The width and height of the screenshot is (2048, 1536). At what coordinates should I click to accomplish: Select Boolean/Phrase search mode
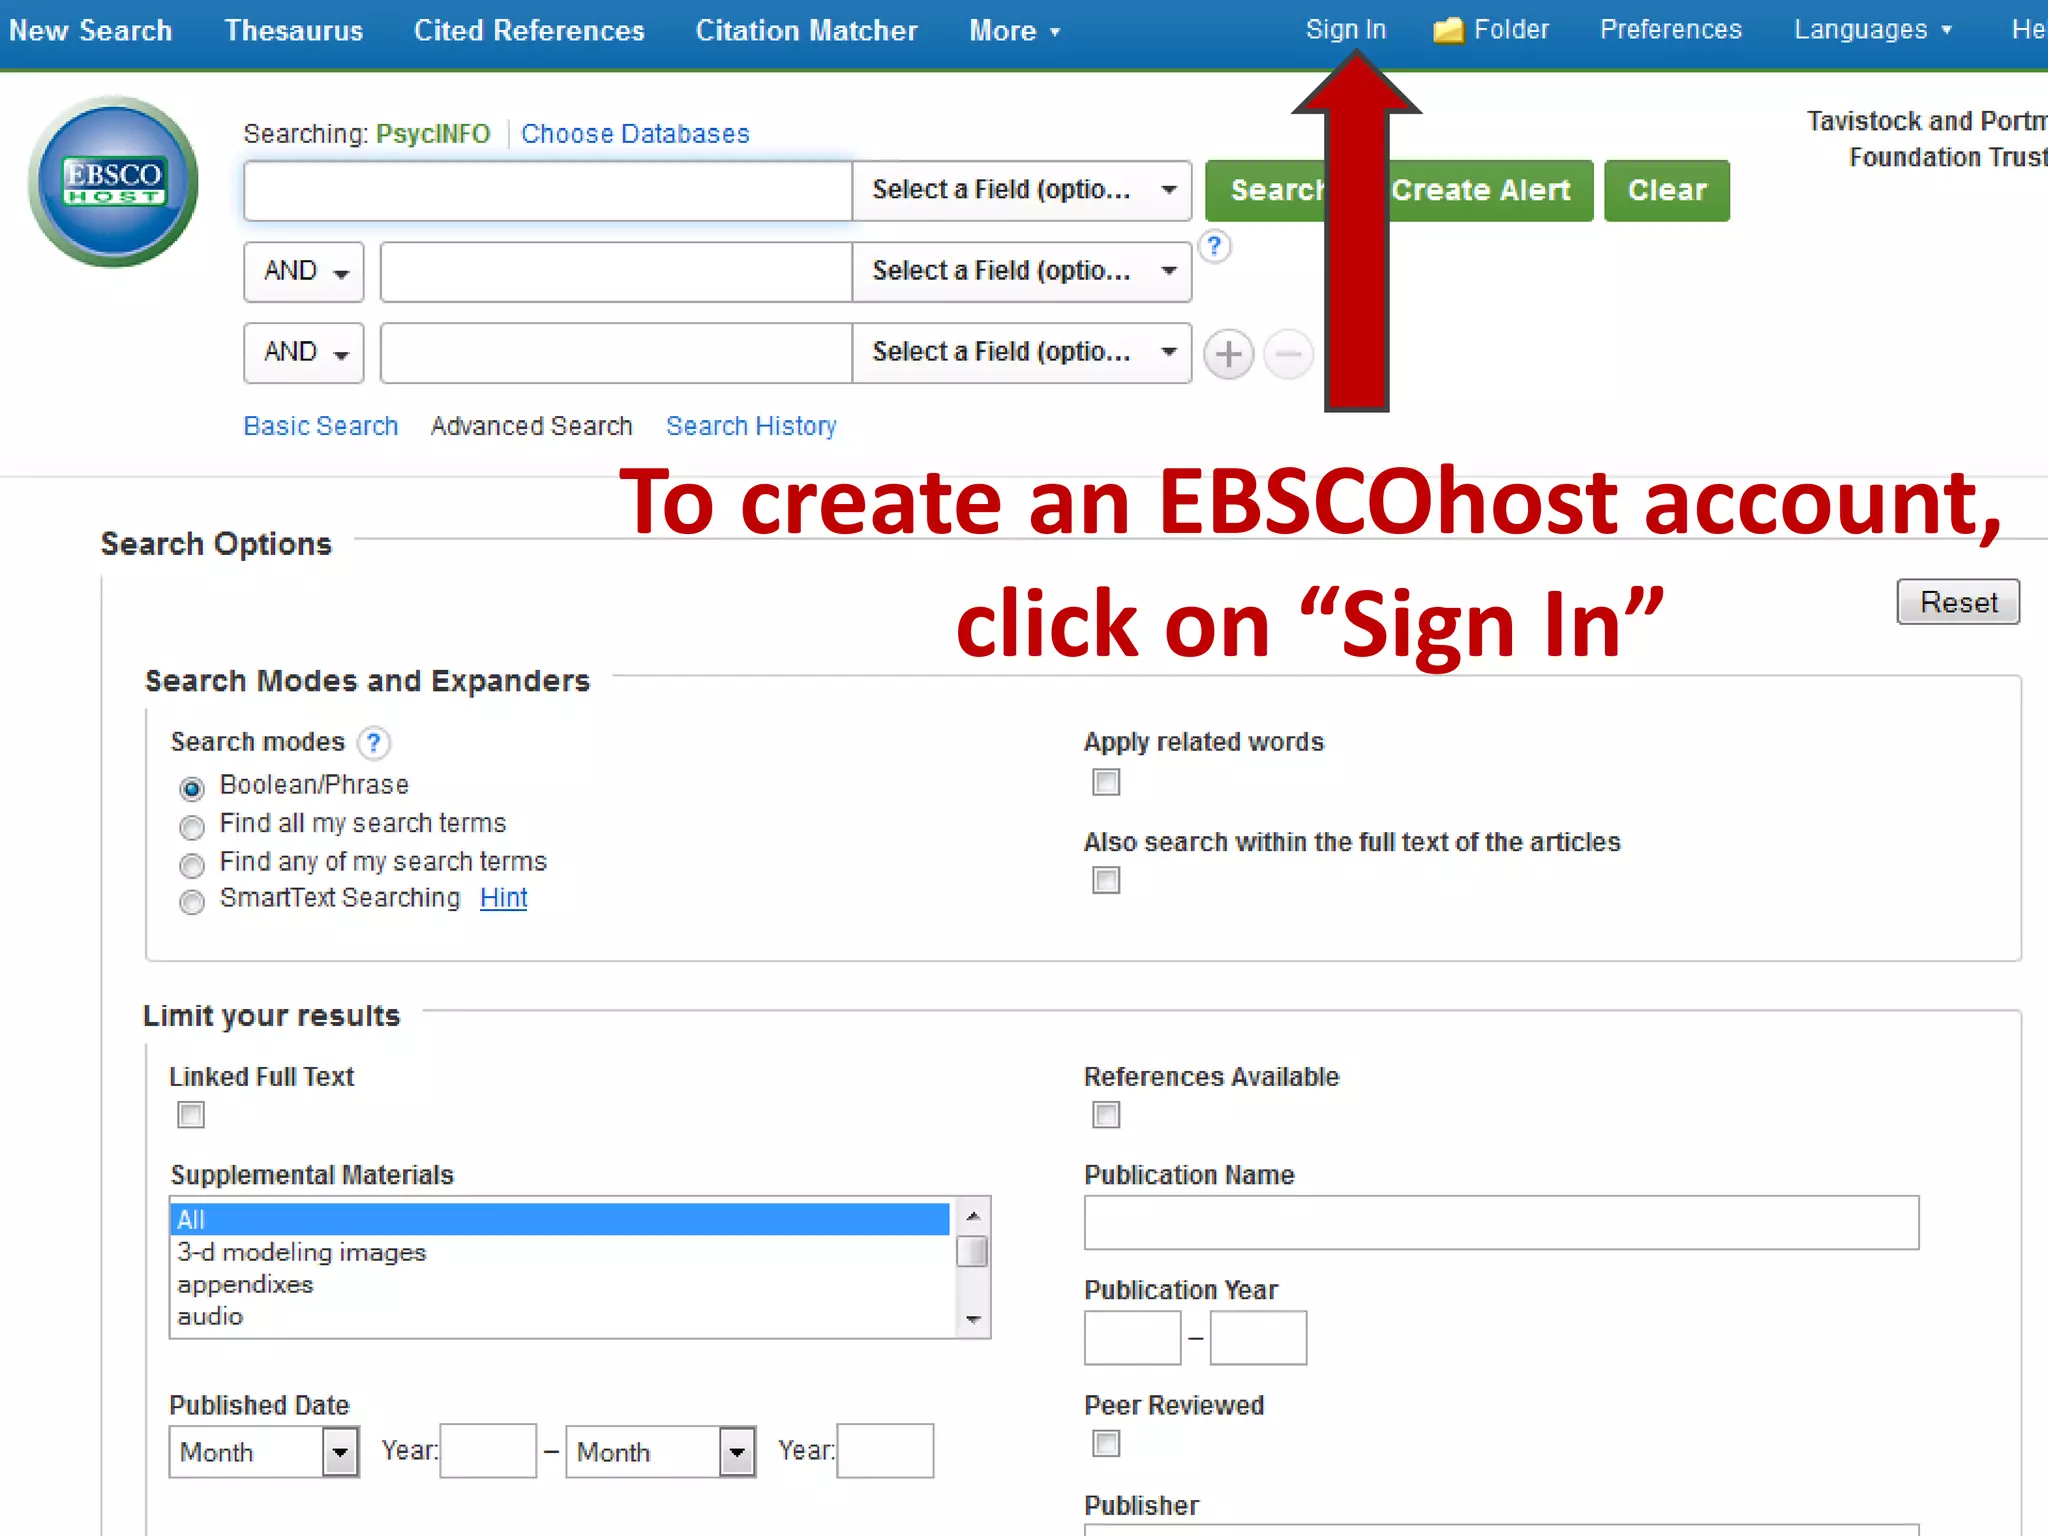coord(191,788)
